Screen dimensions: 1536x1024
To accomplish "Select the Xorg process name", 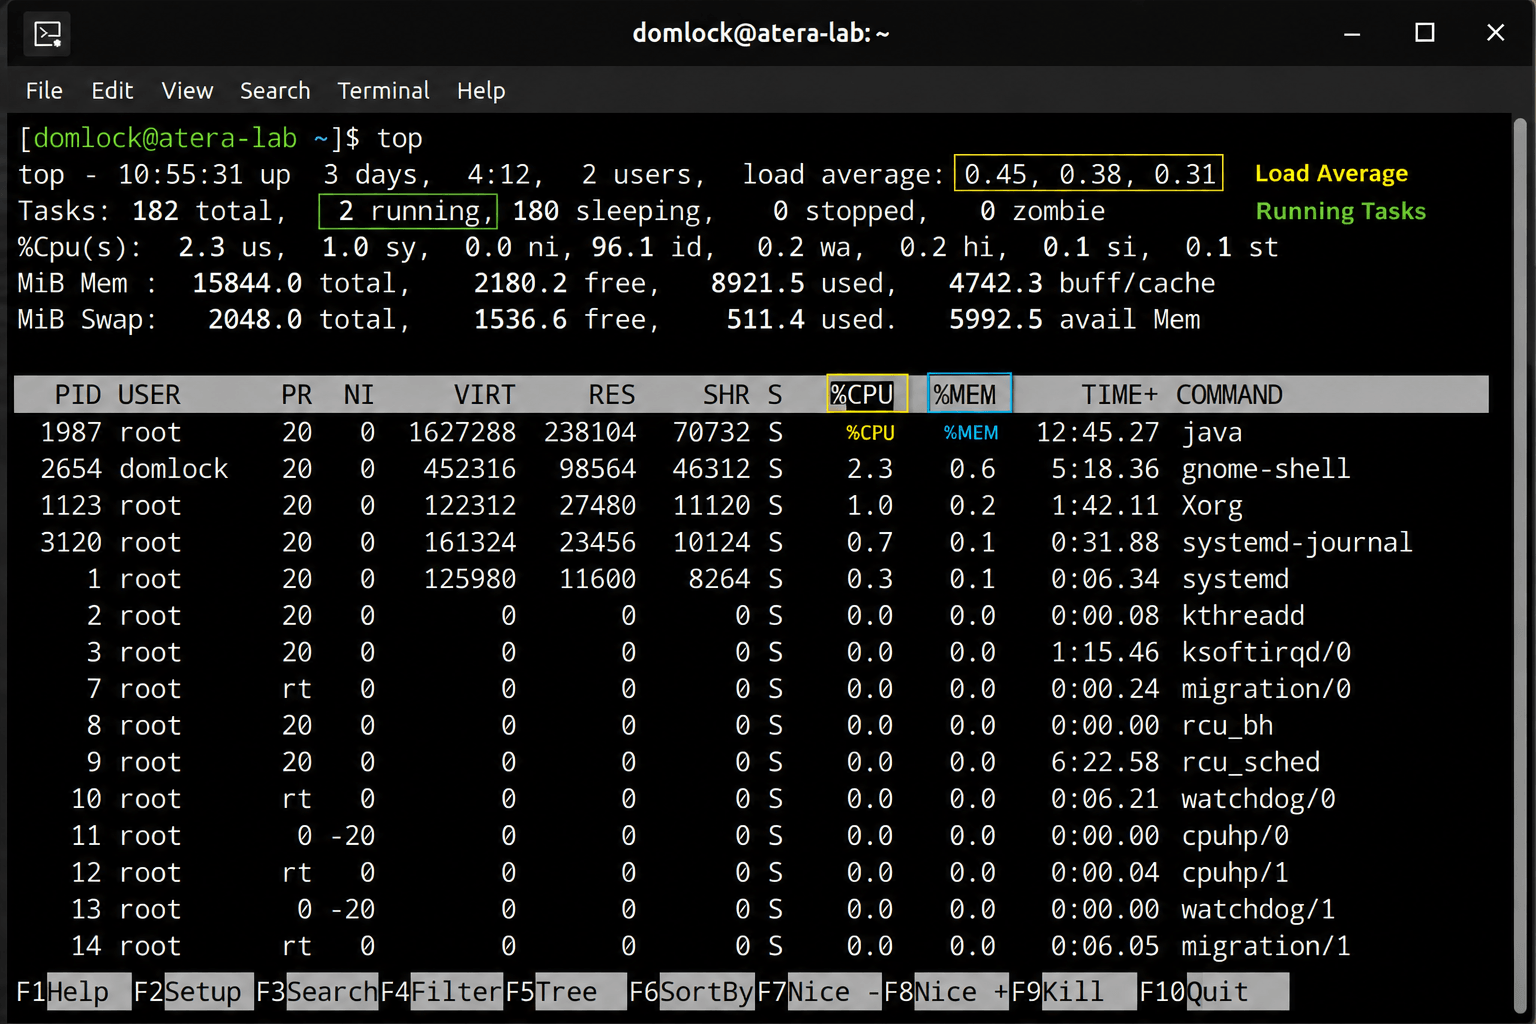I will click(1212, 506).
